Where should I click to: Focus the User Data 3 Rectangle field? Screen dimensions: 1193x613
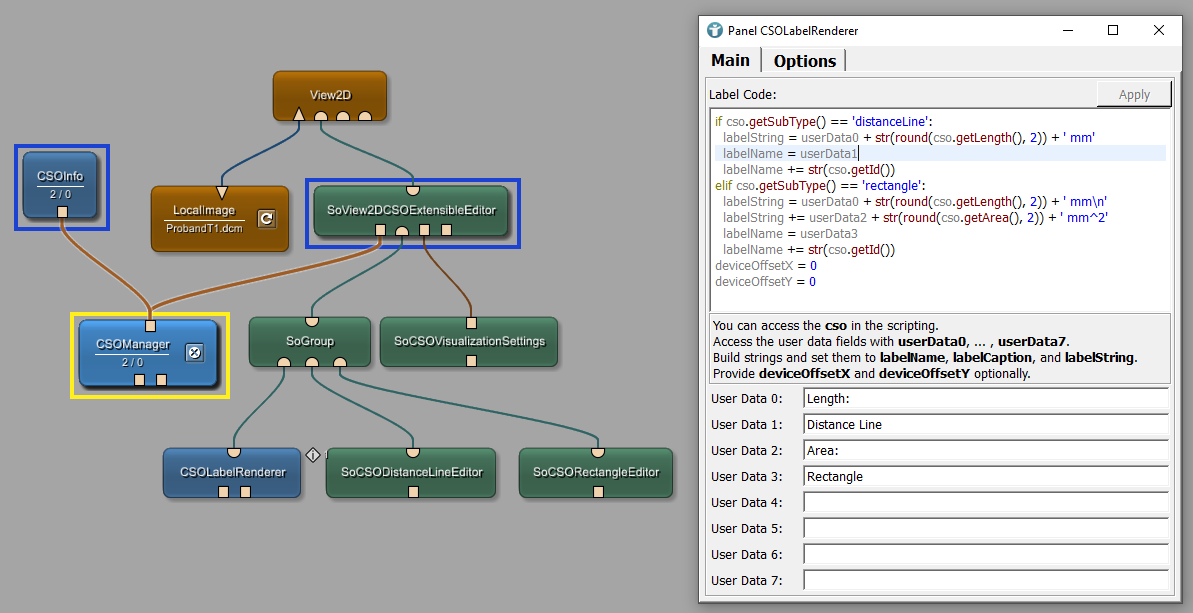click(x=984, y=477)
